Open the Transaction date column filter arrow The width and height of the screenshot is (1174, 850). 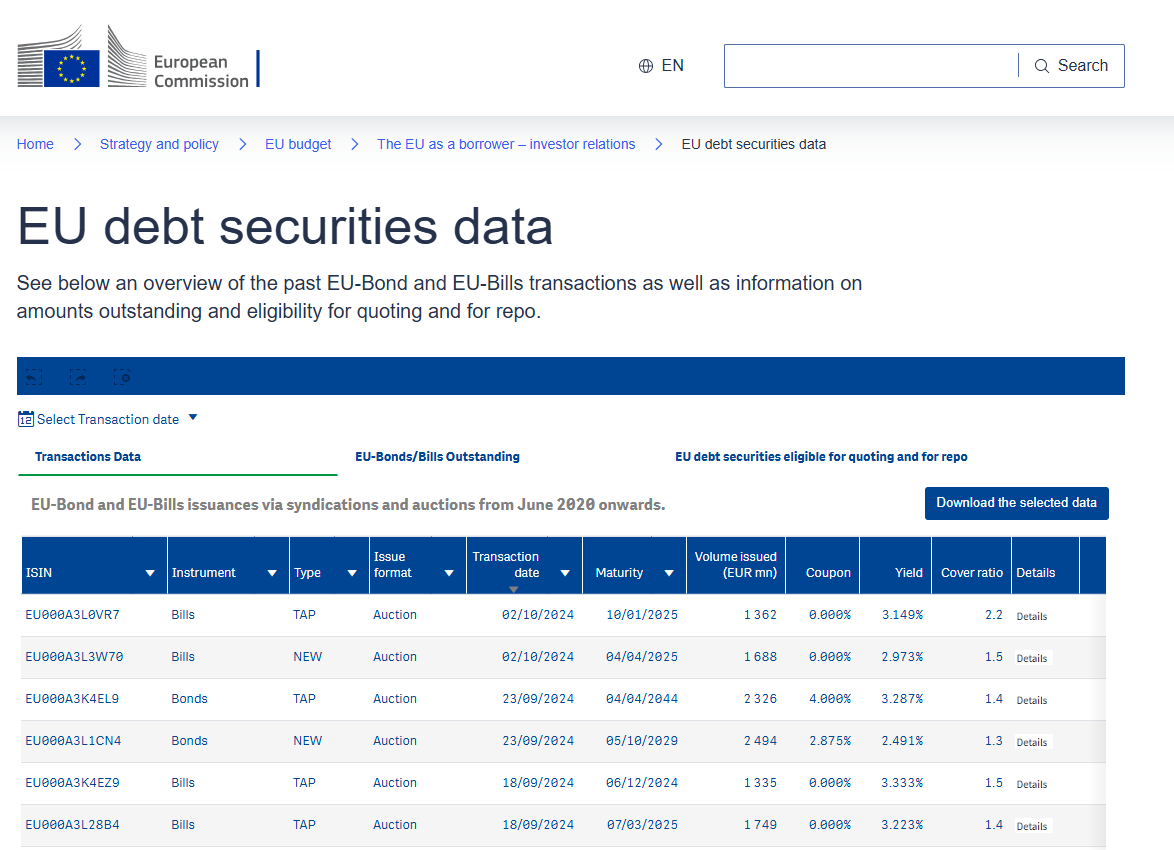point(565,573)
